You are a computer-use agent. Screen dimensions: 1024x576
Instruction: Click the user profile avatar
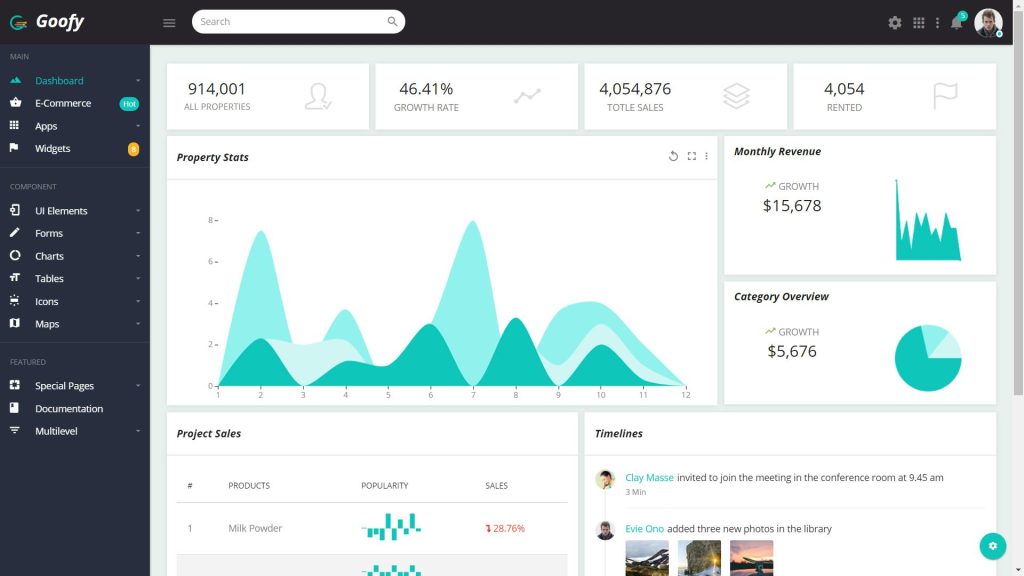(988, 21)
